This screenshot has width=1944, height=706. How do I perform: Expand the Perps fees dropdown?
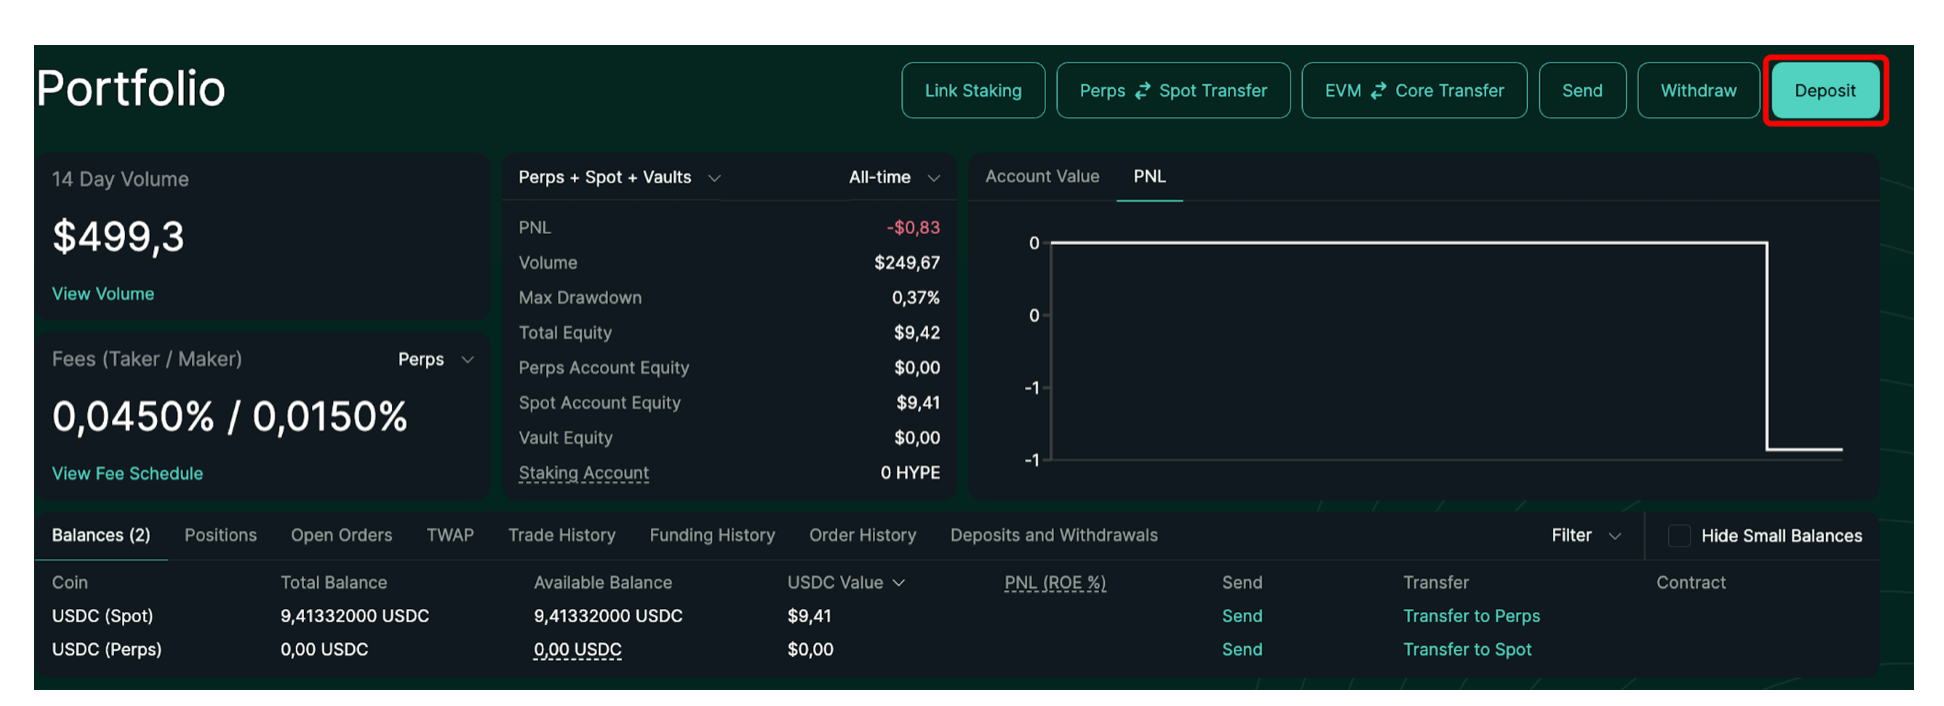[x=467, y=360]
